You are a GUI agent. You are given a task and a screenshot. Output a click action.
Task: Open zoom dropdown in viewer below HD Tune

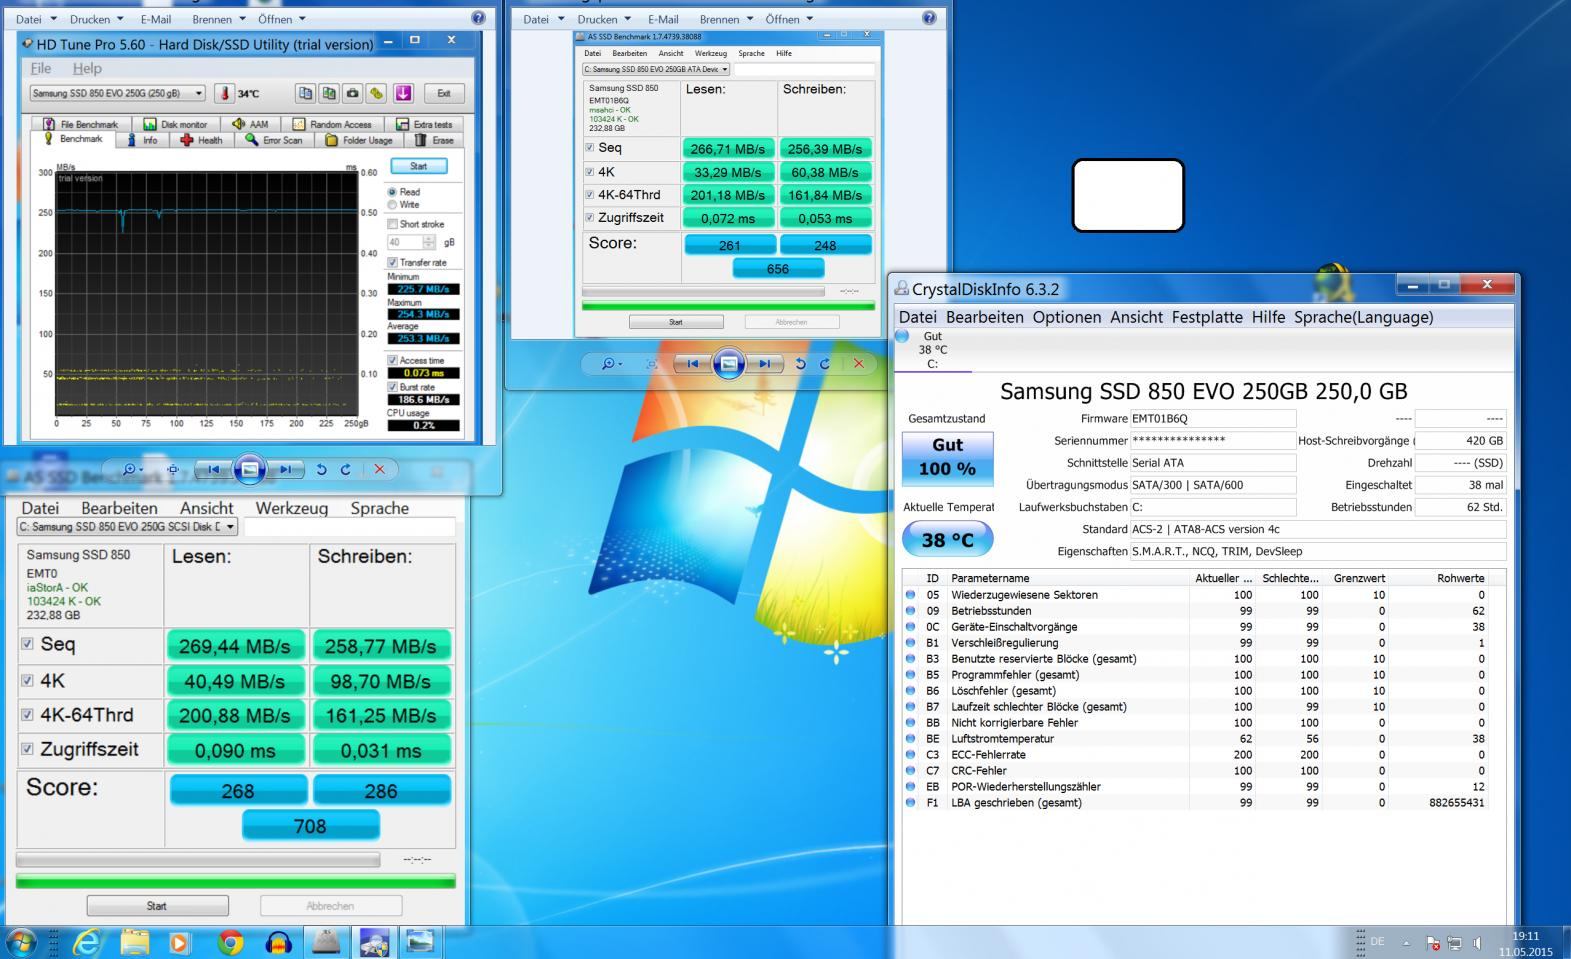coord(133,469)
